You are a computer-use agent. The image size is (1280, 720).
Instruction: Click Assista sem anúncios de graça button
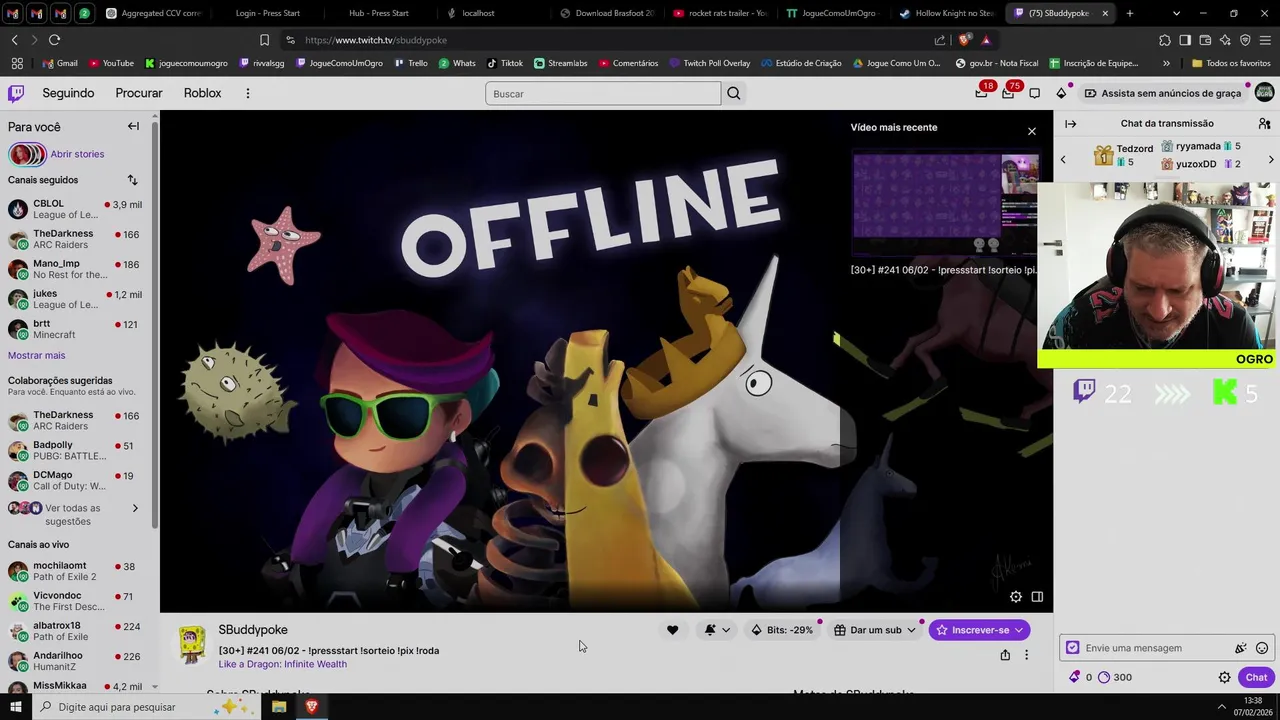[x=1163, y=93]
